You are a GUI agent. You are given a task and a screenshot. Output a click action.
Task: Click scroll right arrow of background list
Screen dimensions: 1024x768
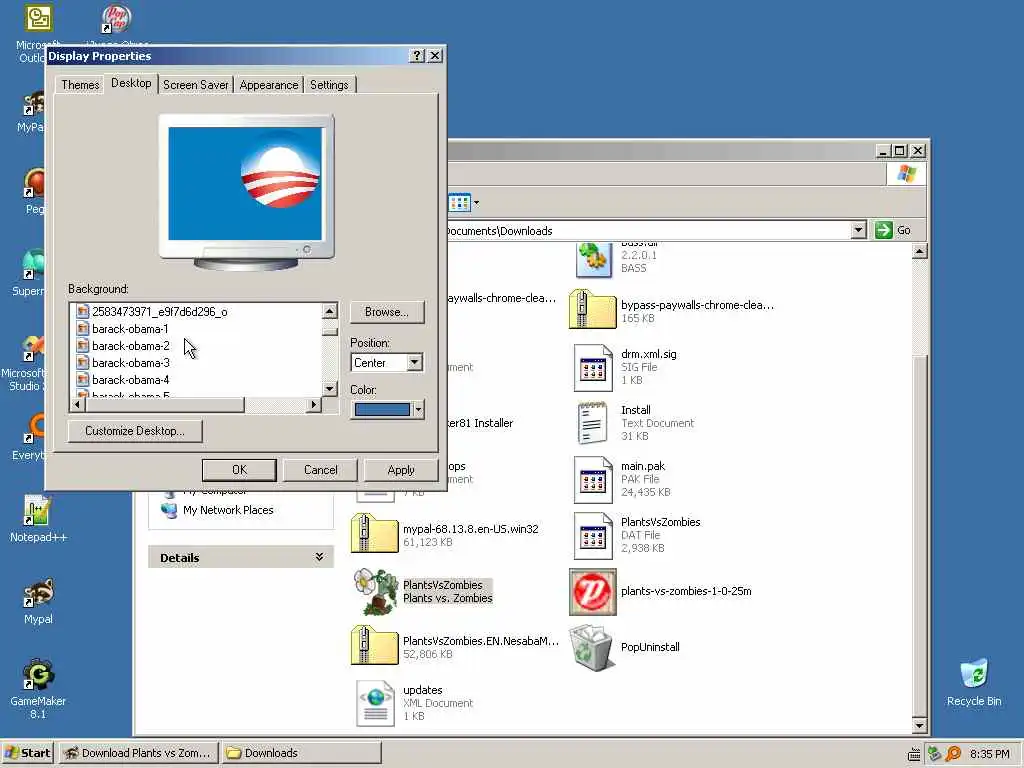[x=314, y=405]
